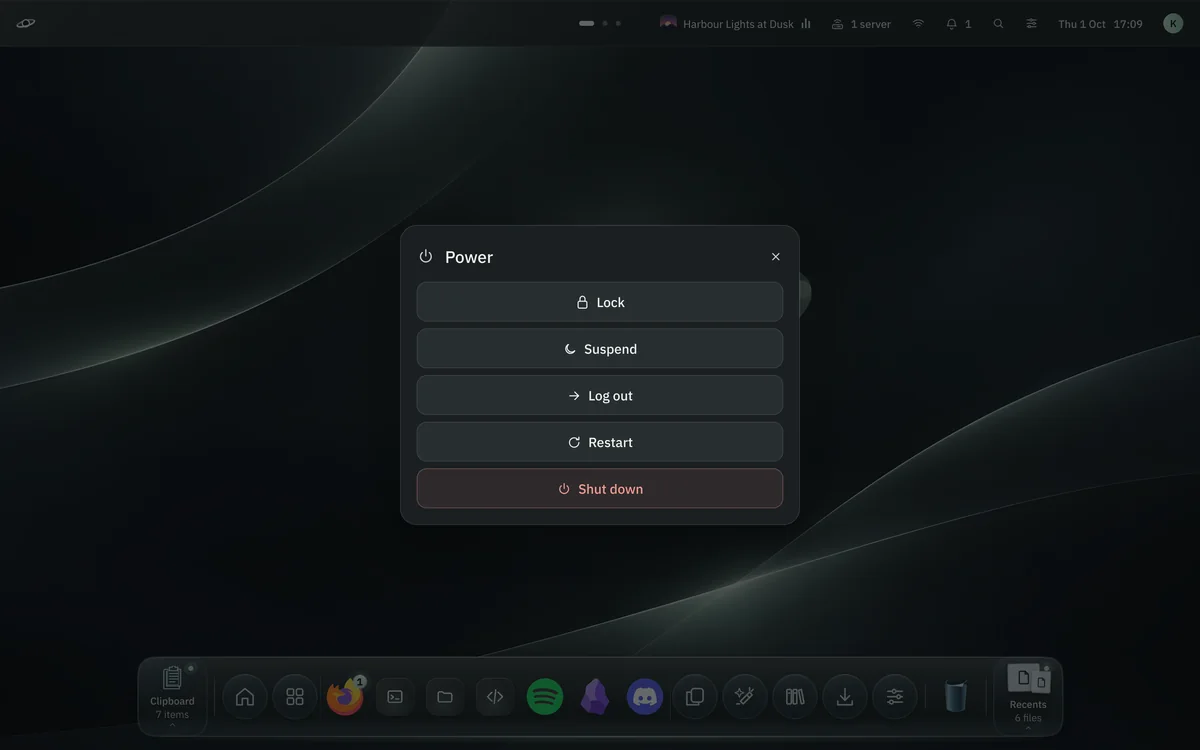Open notifications bell showing 1

coord(958,24)
